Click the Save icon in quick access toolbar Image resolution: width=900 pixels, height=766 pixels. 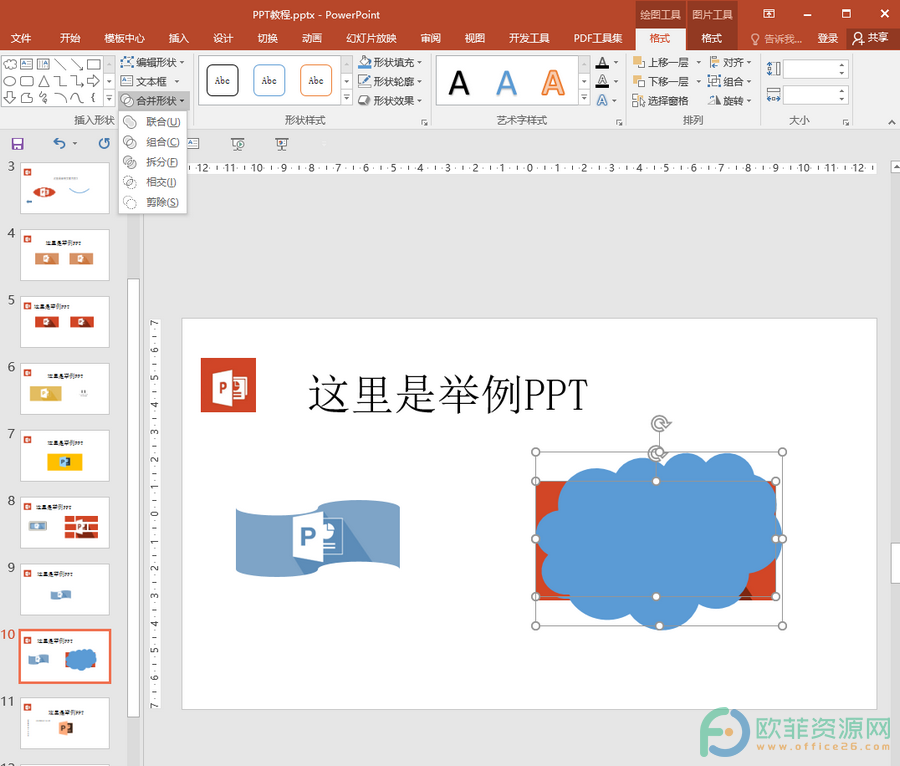[x=18, y=143]
